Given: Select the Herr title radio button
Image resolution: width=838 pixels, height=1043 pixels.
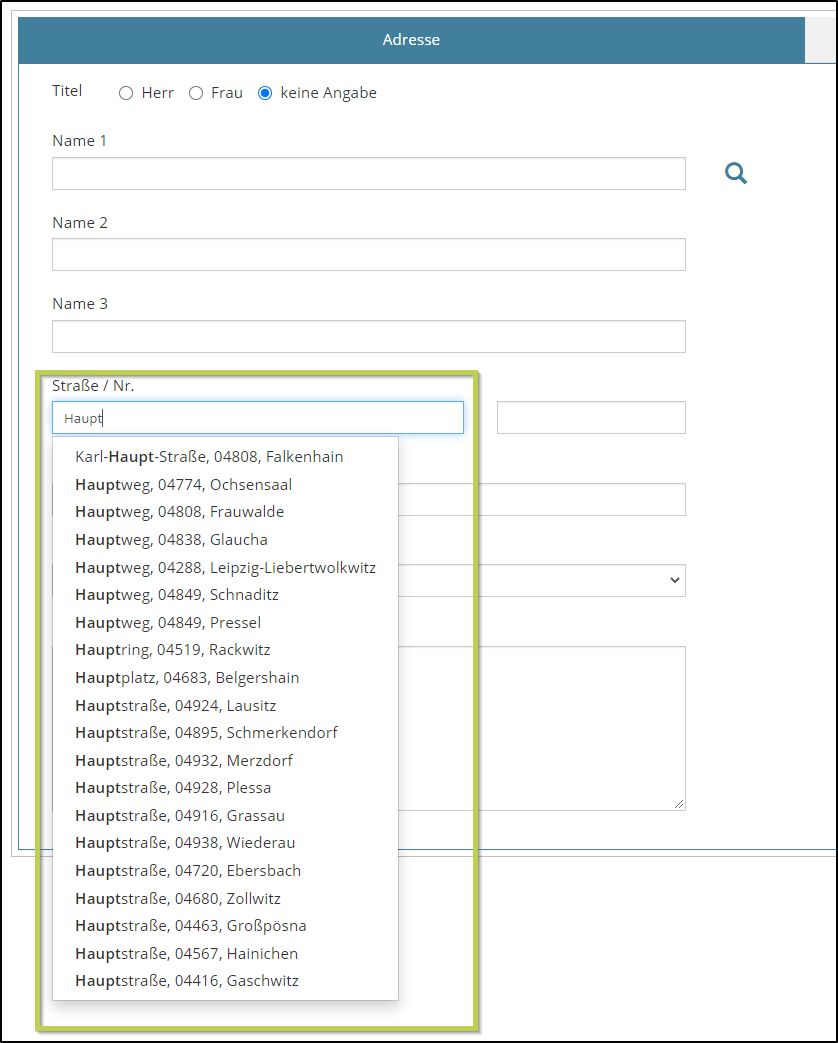Looking at the screenshot, I should pos(126,93).
